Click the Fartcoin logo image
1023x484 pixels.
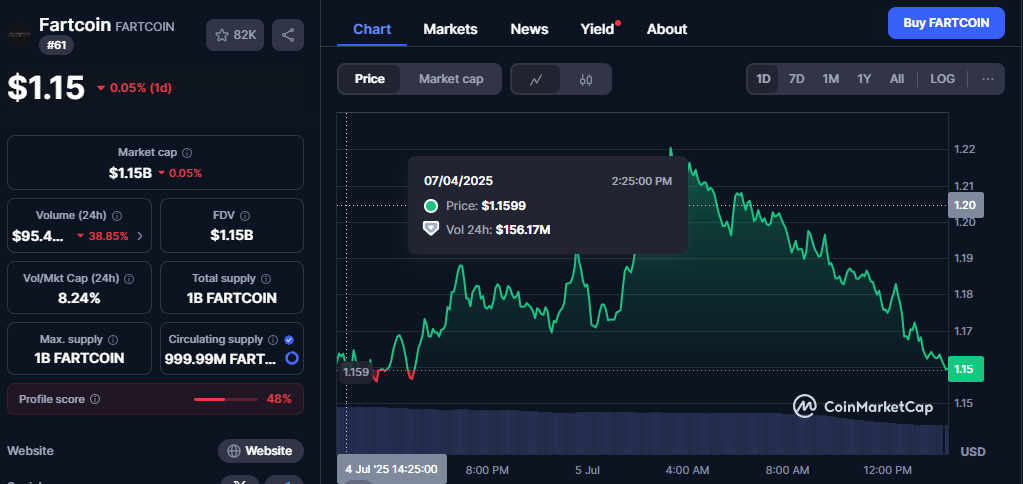[x=19, y=35]
